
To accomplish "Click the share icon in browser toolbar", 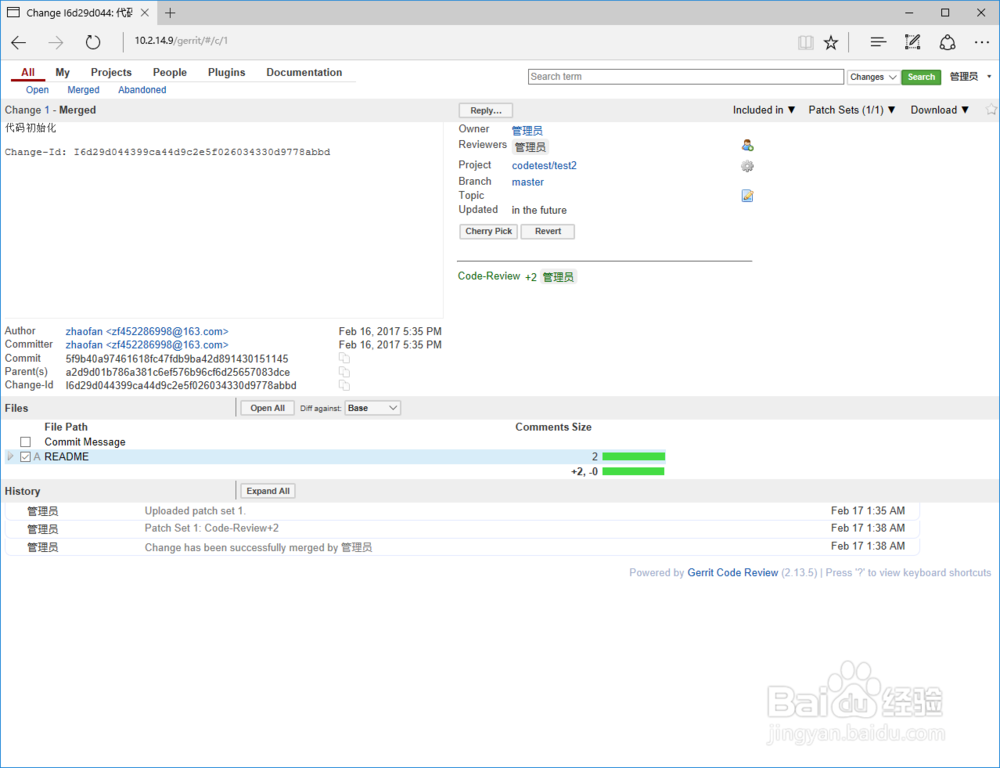I will tap(948, 42).
